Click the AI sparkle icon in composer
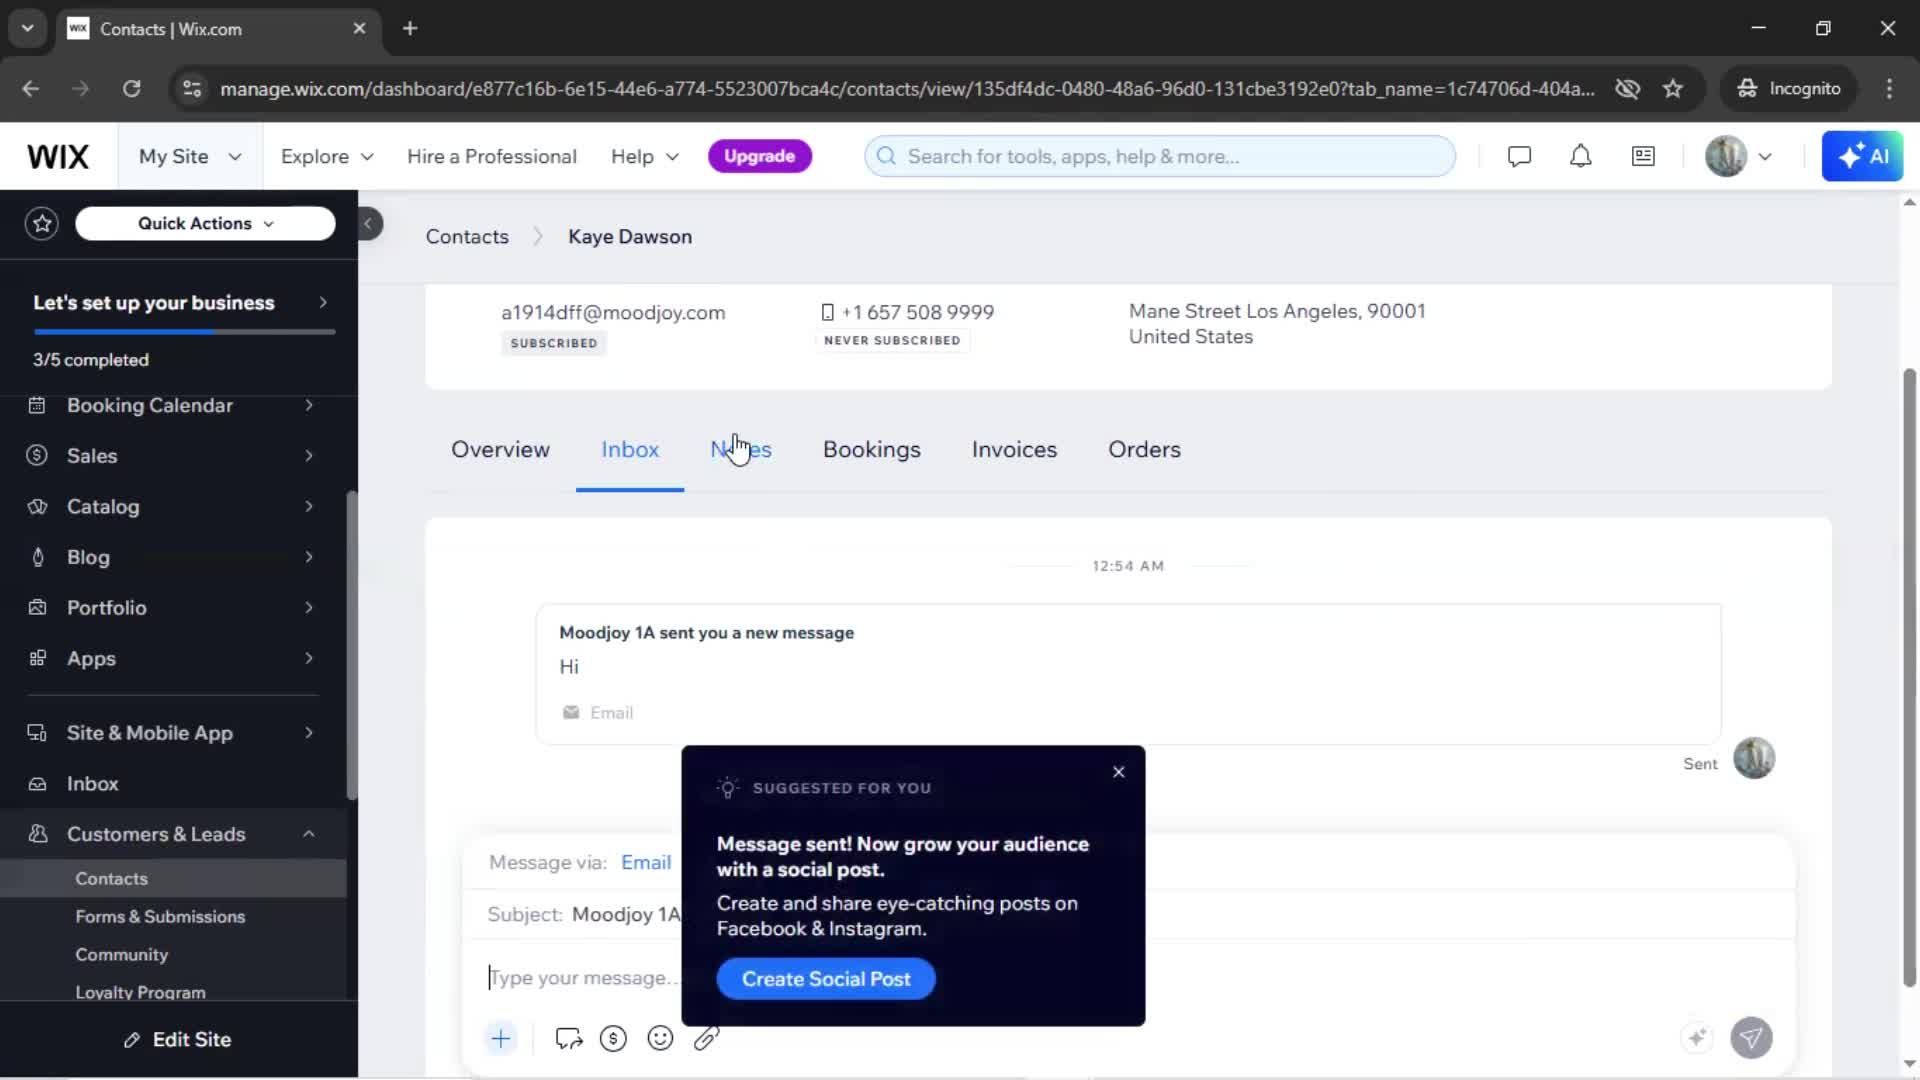 pyautogui.click(x=1697, y=1038)
